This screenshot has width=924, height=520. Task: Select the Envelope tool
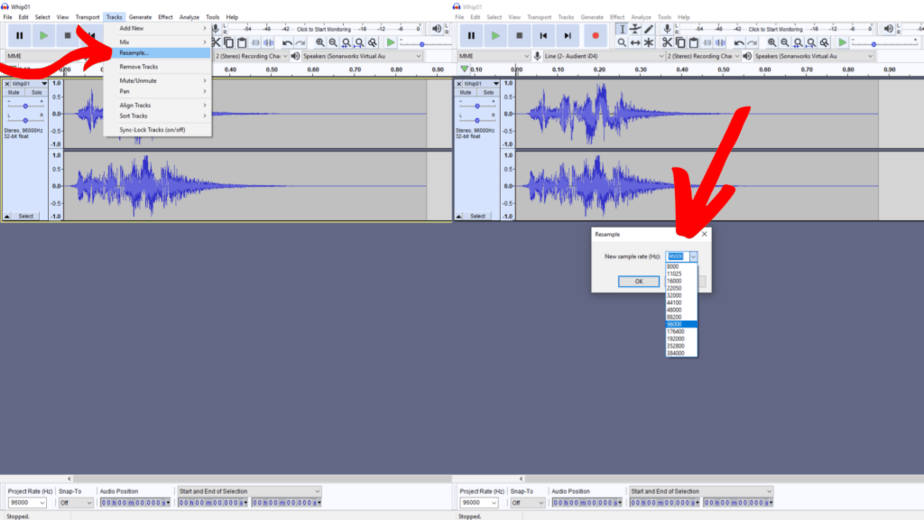click(635, 29)
